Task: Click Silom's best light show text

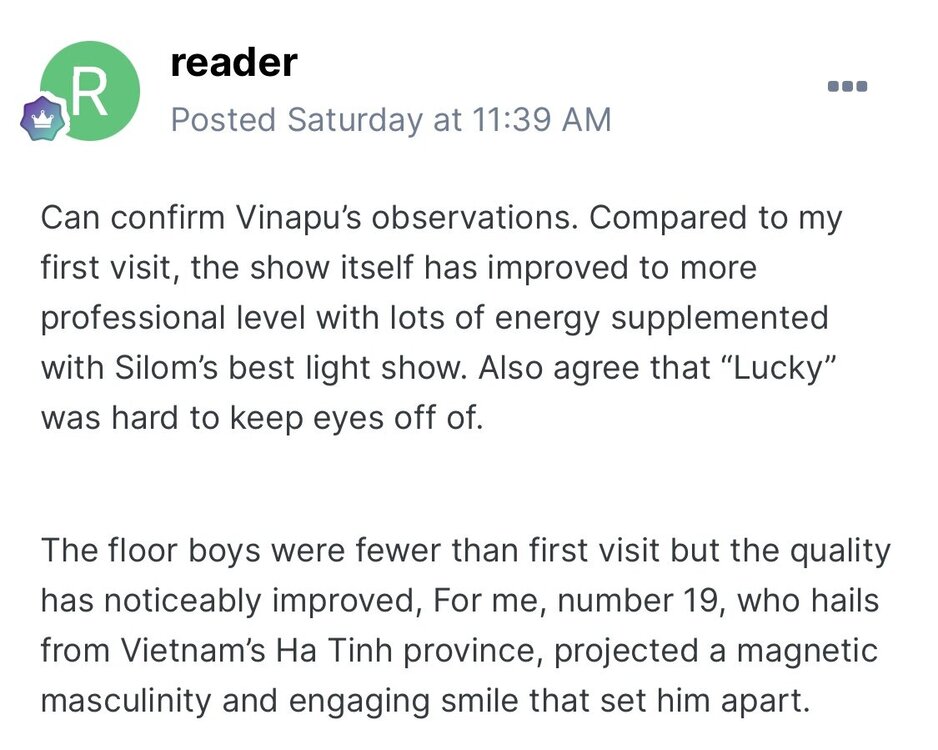Action: point(290,368)
